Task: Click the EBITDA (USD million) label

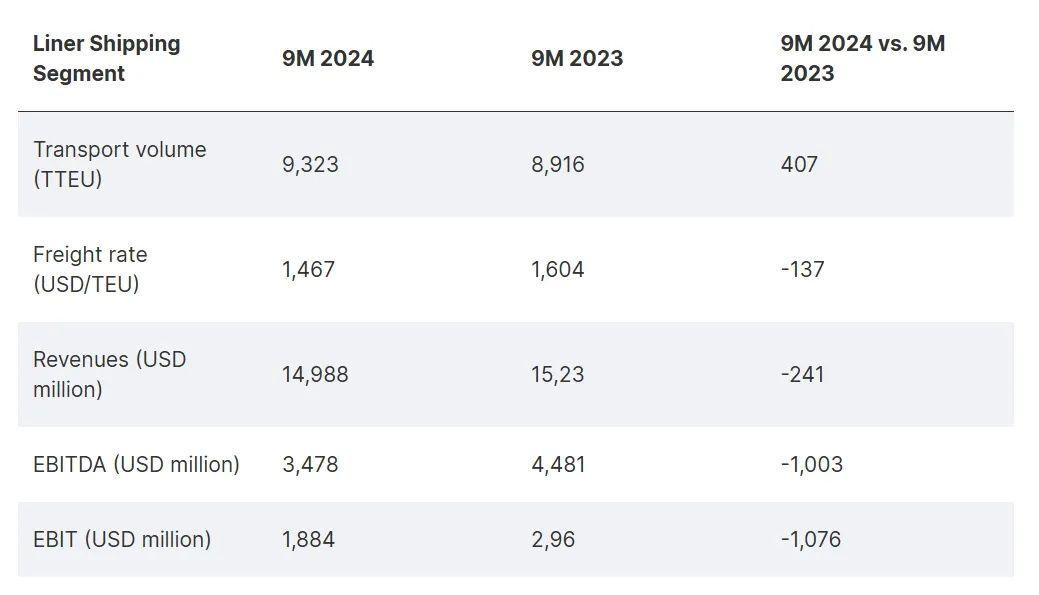Action: click(x=137, y=464)
